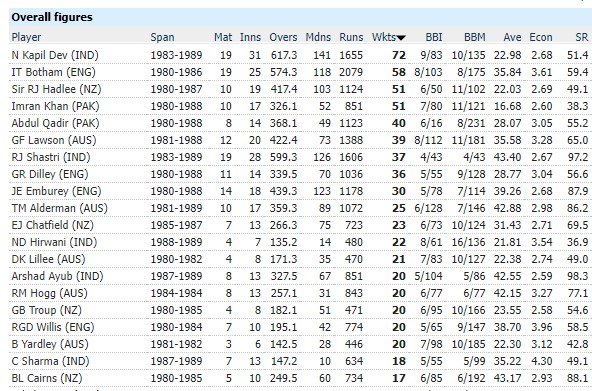592x391 pixels.
Task: Open Sir RJ Hadlee (NZ) profile
Action: (x=56, y=89)
